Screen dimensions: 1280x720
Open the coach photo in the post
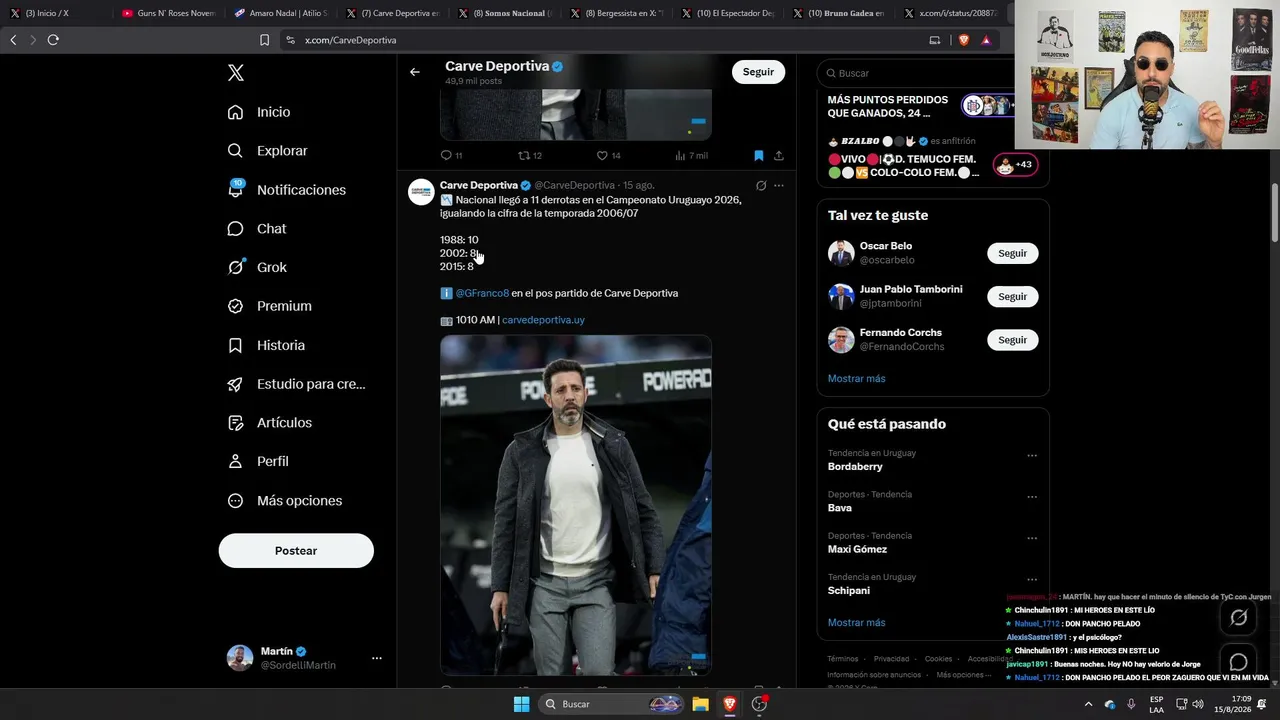click(x=576, y=505)
